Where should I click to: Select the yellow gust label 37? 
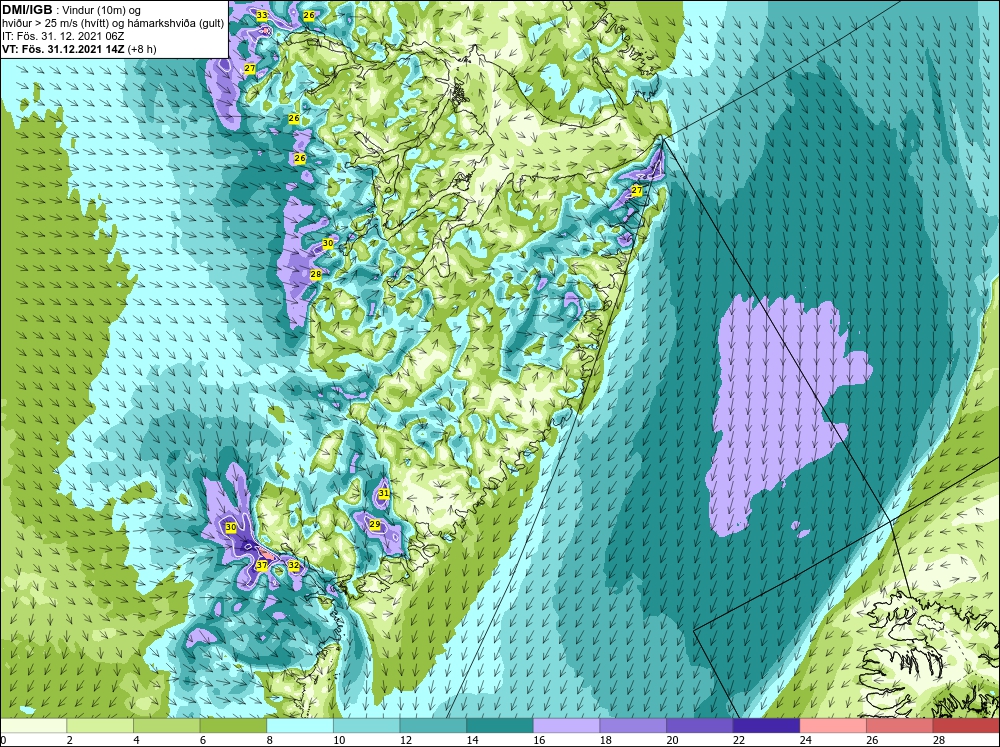pos(261,565)
